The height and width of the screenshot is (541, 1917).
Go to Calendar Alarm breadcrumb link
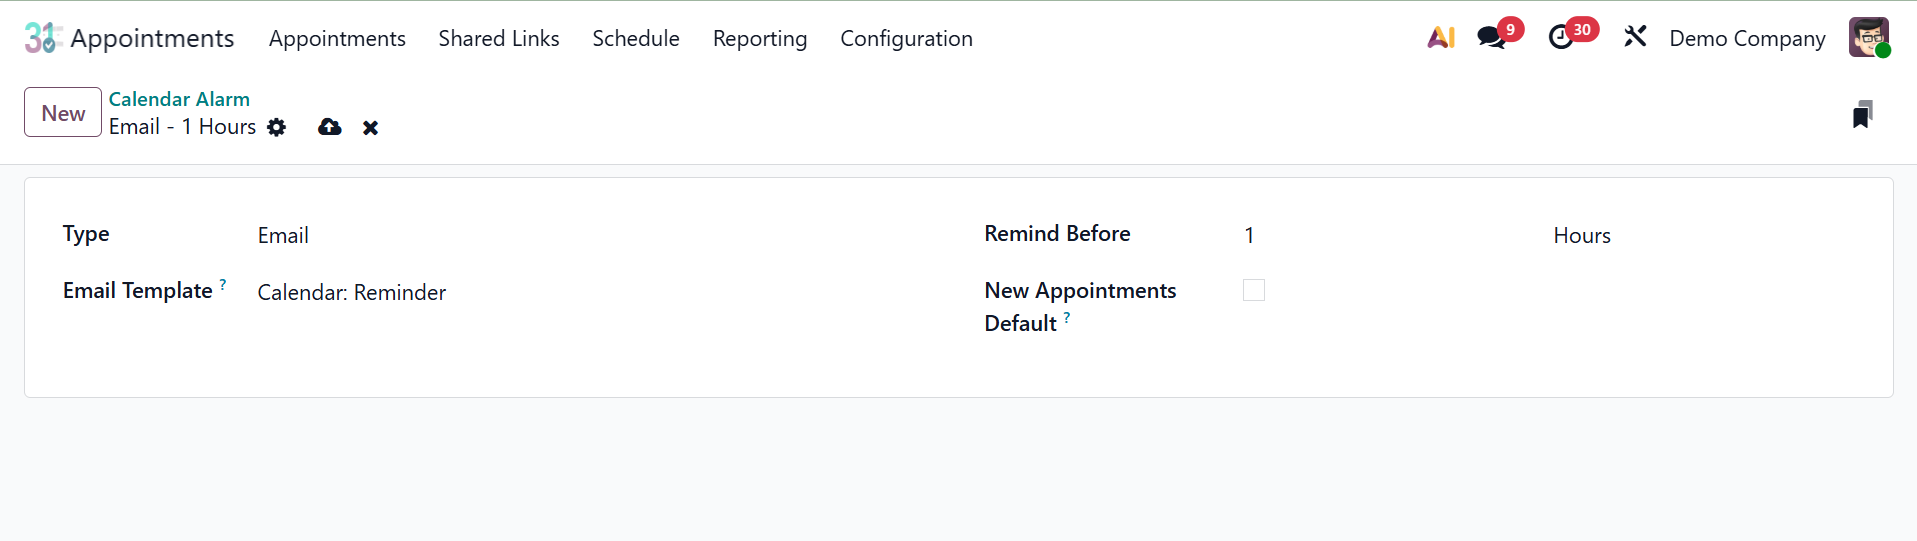[179, 99]
